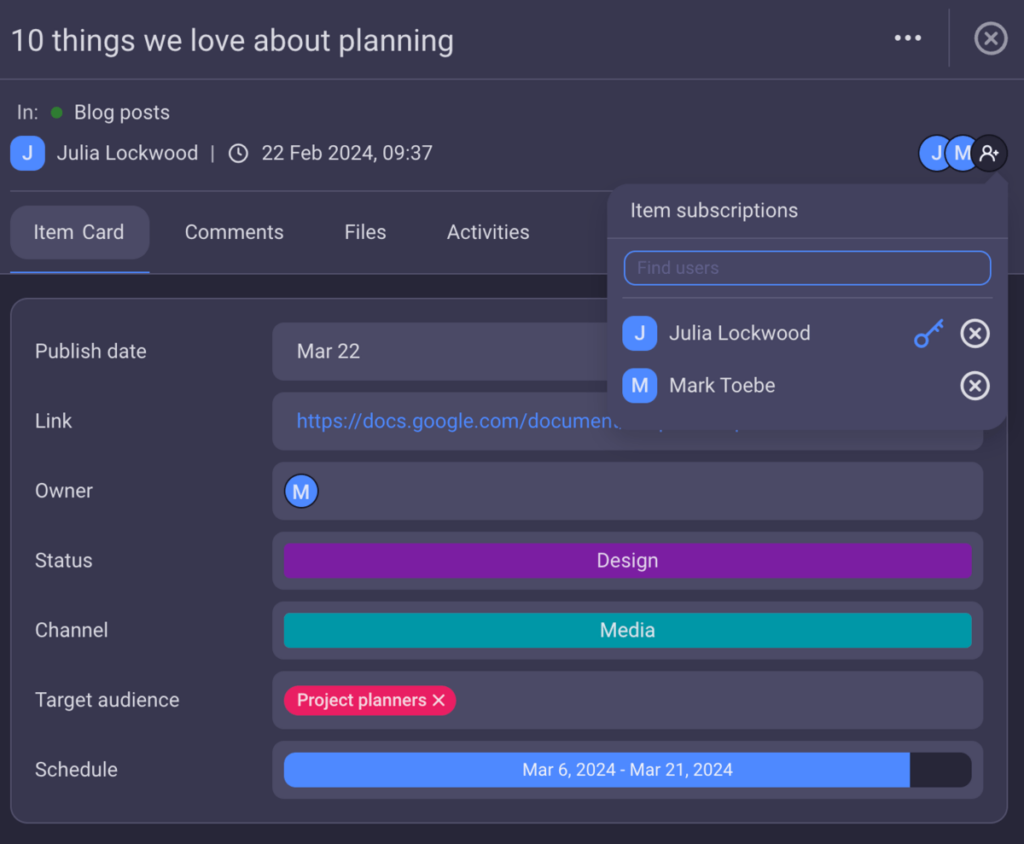
Task: Remove Julia Lockwood from item subscriptions
Action: coord(974,333)
